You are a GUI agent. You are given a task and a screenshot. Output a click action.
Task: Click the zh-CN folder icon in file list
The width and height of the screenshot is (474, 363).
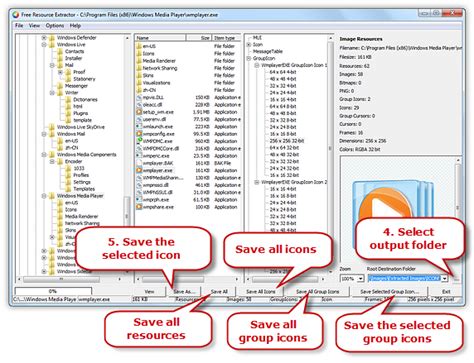139,90
